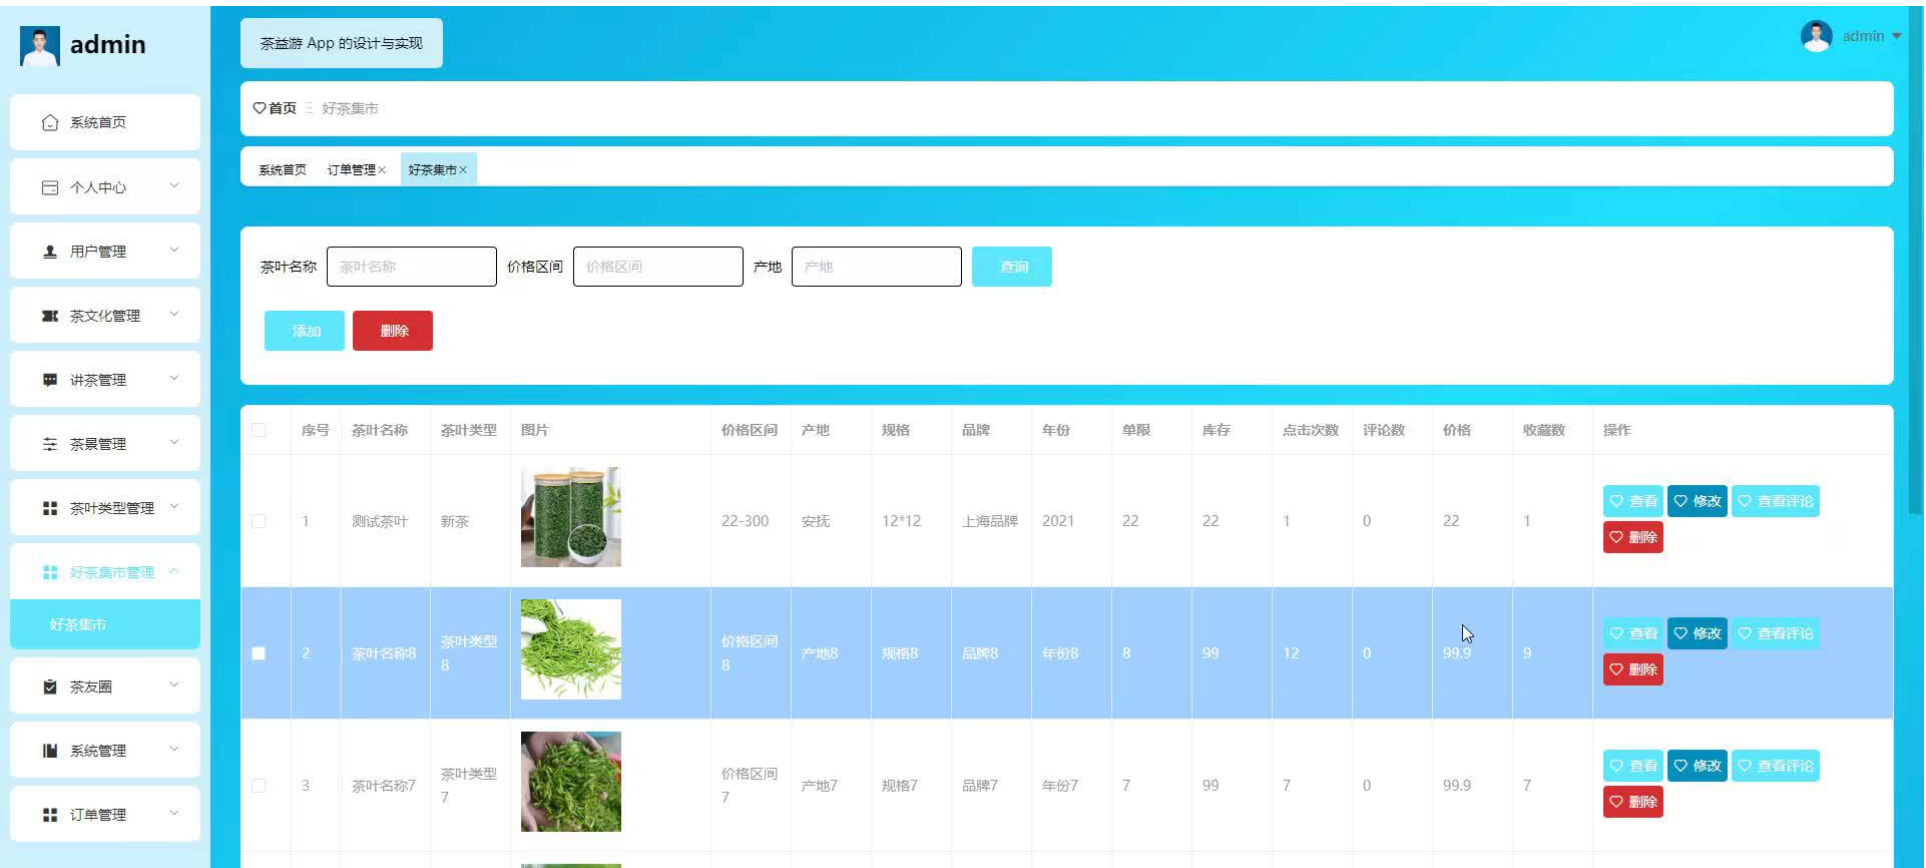Click the grid icon beside 好茶集市管理
The height and width of the screenshot is (868, 1926).
(x=50, y=572)
